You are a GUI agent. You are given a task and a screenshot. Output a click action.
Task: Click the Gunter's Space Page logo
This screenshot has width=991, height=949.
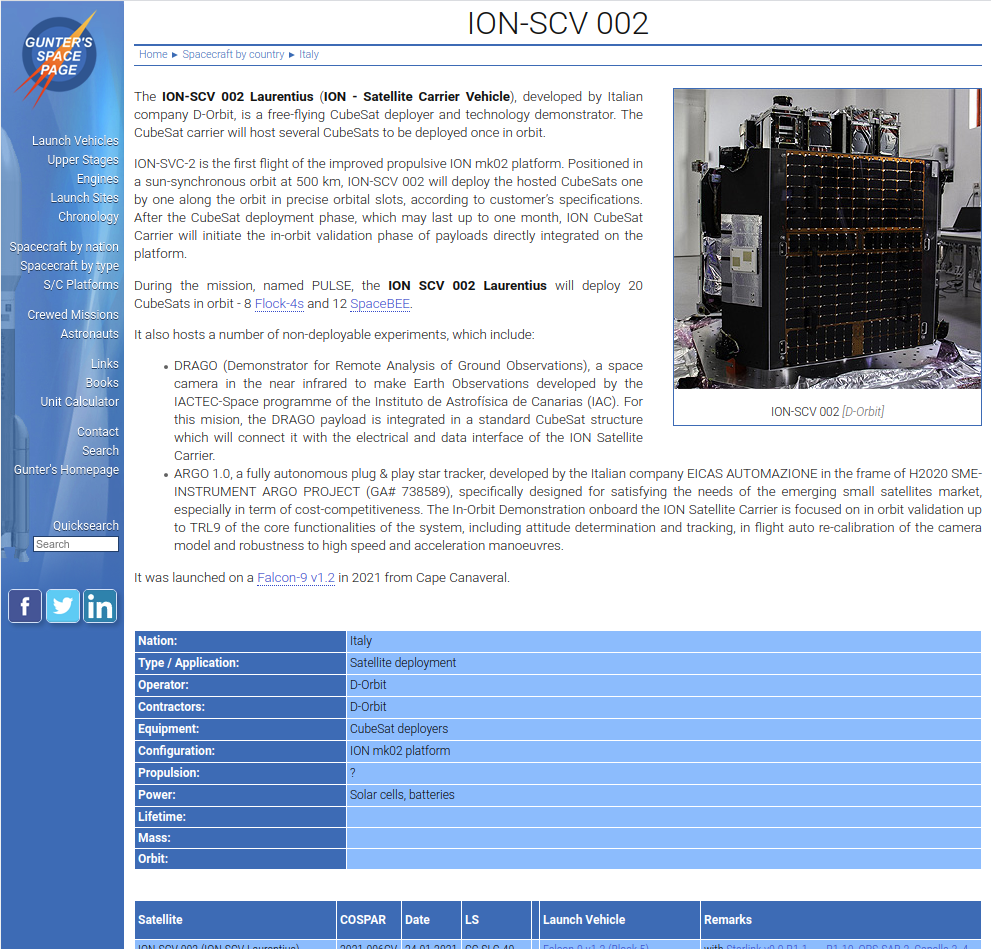[x=58, y=57]
